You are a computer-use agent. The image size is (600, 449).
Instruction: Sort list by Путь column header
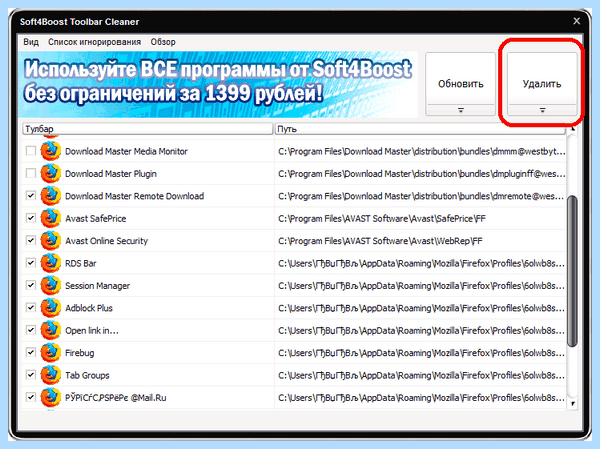(x=420, y=129)
